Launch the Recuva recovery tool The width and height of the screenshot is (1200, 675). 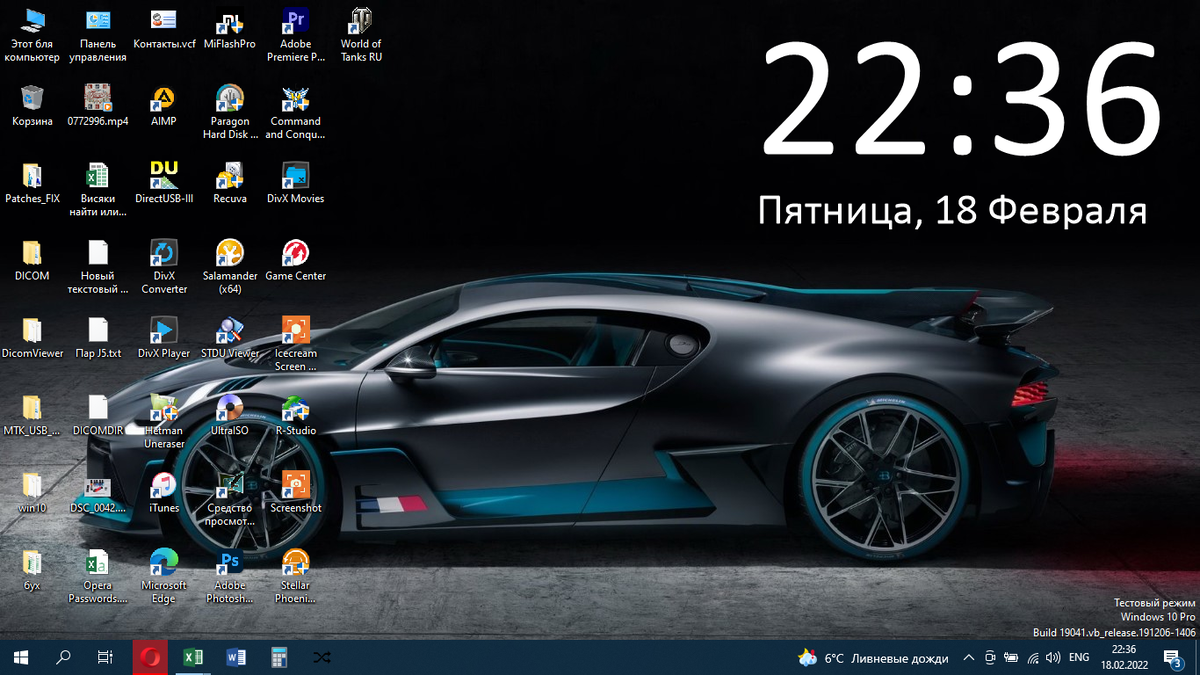(x=229, y=175)
